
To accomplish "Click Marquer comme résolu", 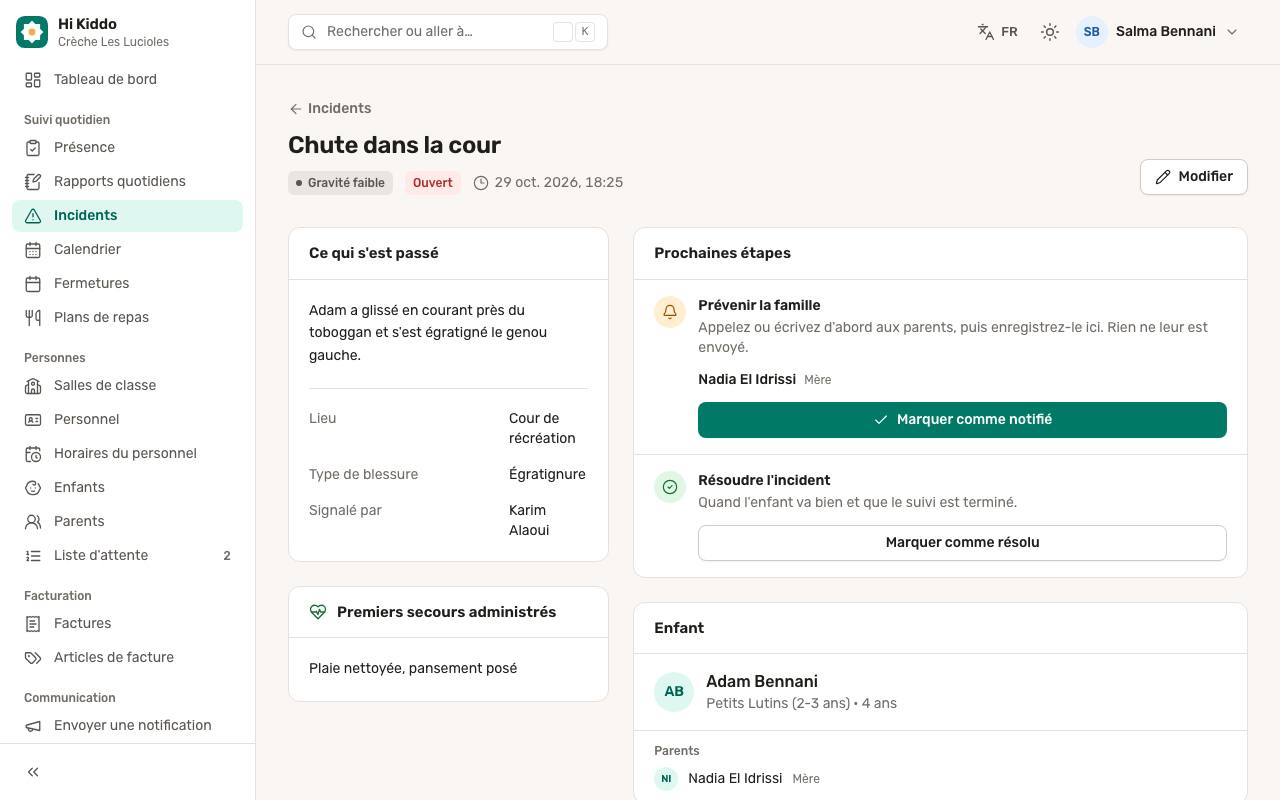I will click(x=962, y=543).
